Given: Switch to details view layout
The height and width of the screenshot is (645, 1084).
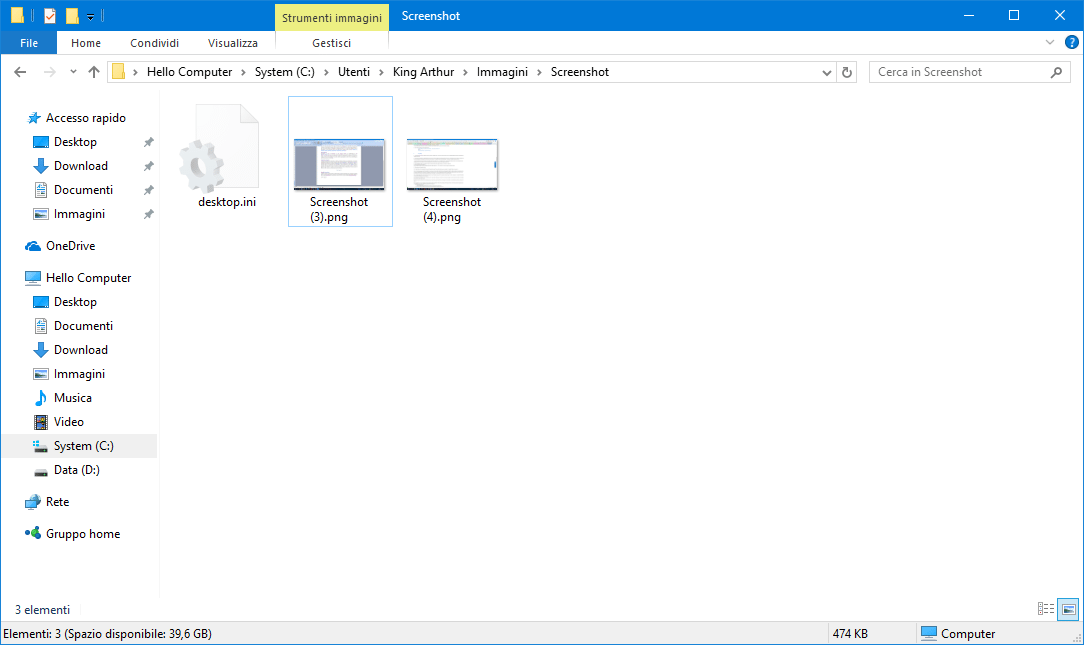Looking at the screenshot, I should (x=1046, y=609).
